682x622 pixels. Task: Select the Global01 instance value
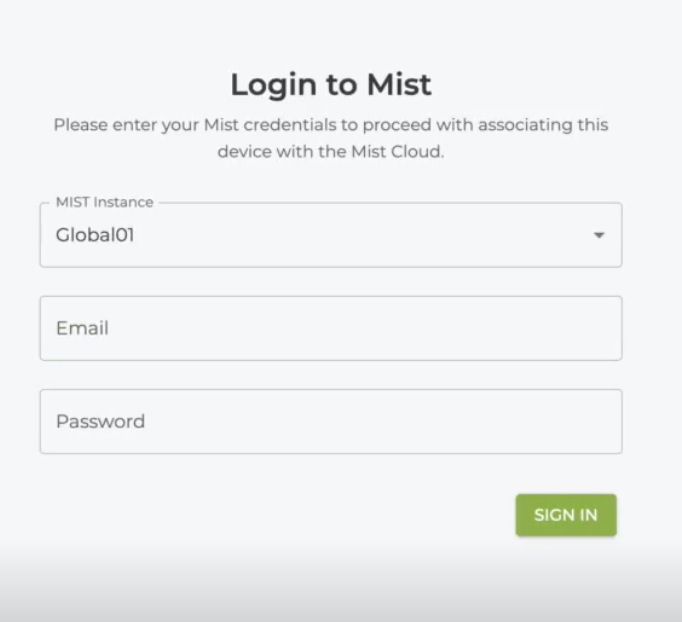pyautogui.click(x=95, y=236)
